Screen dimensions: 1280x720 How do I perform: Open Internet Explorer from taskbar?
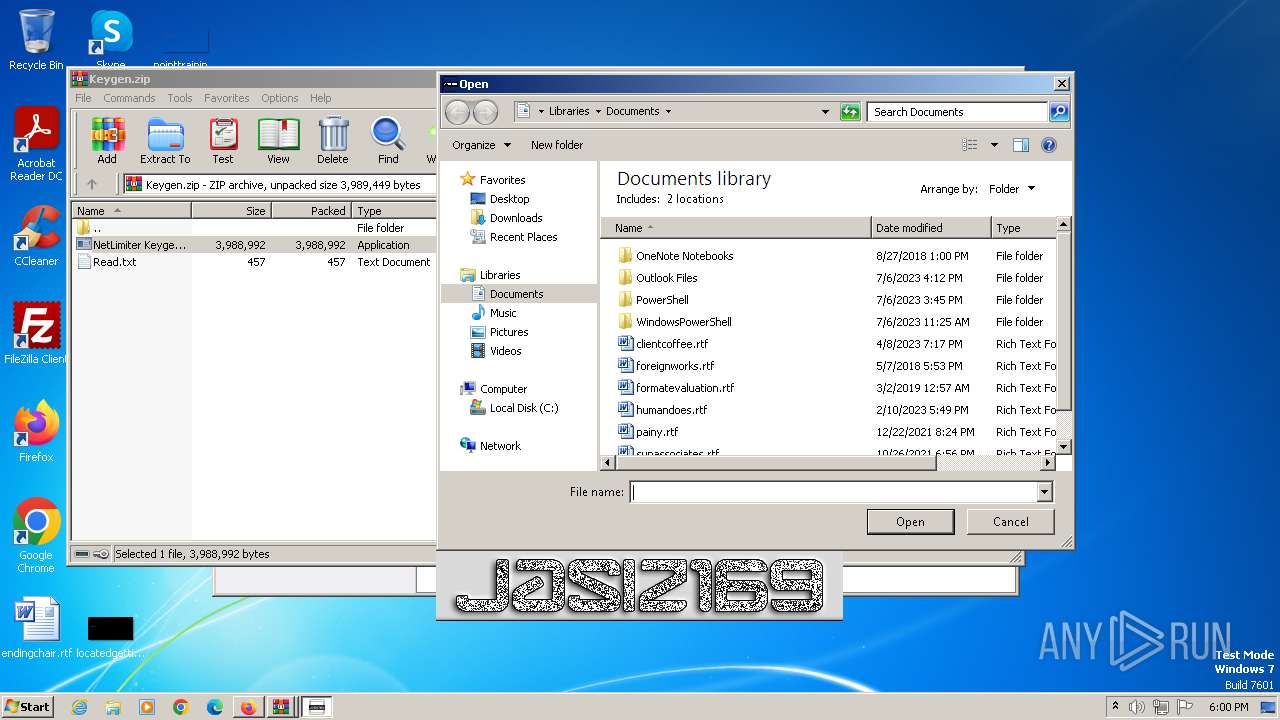(79, 707)
